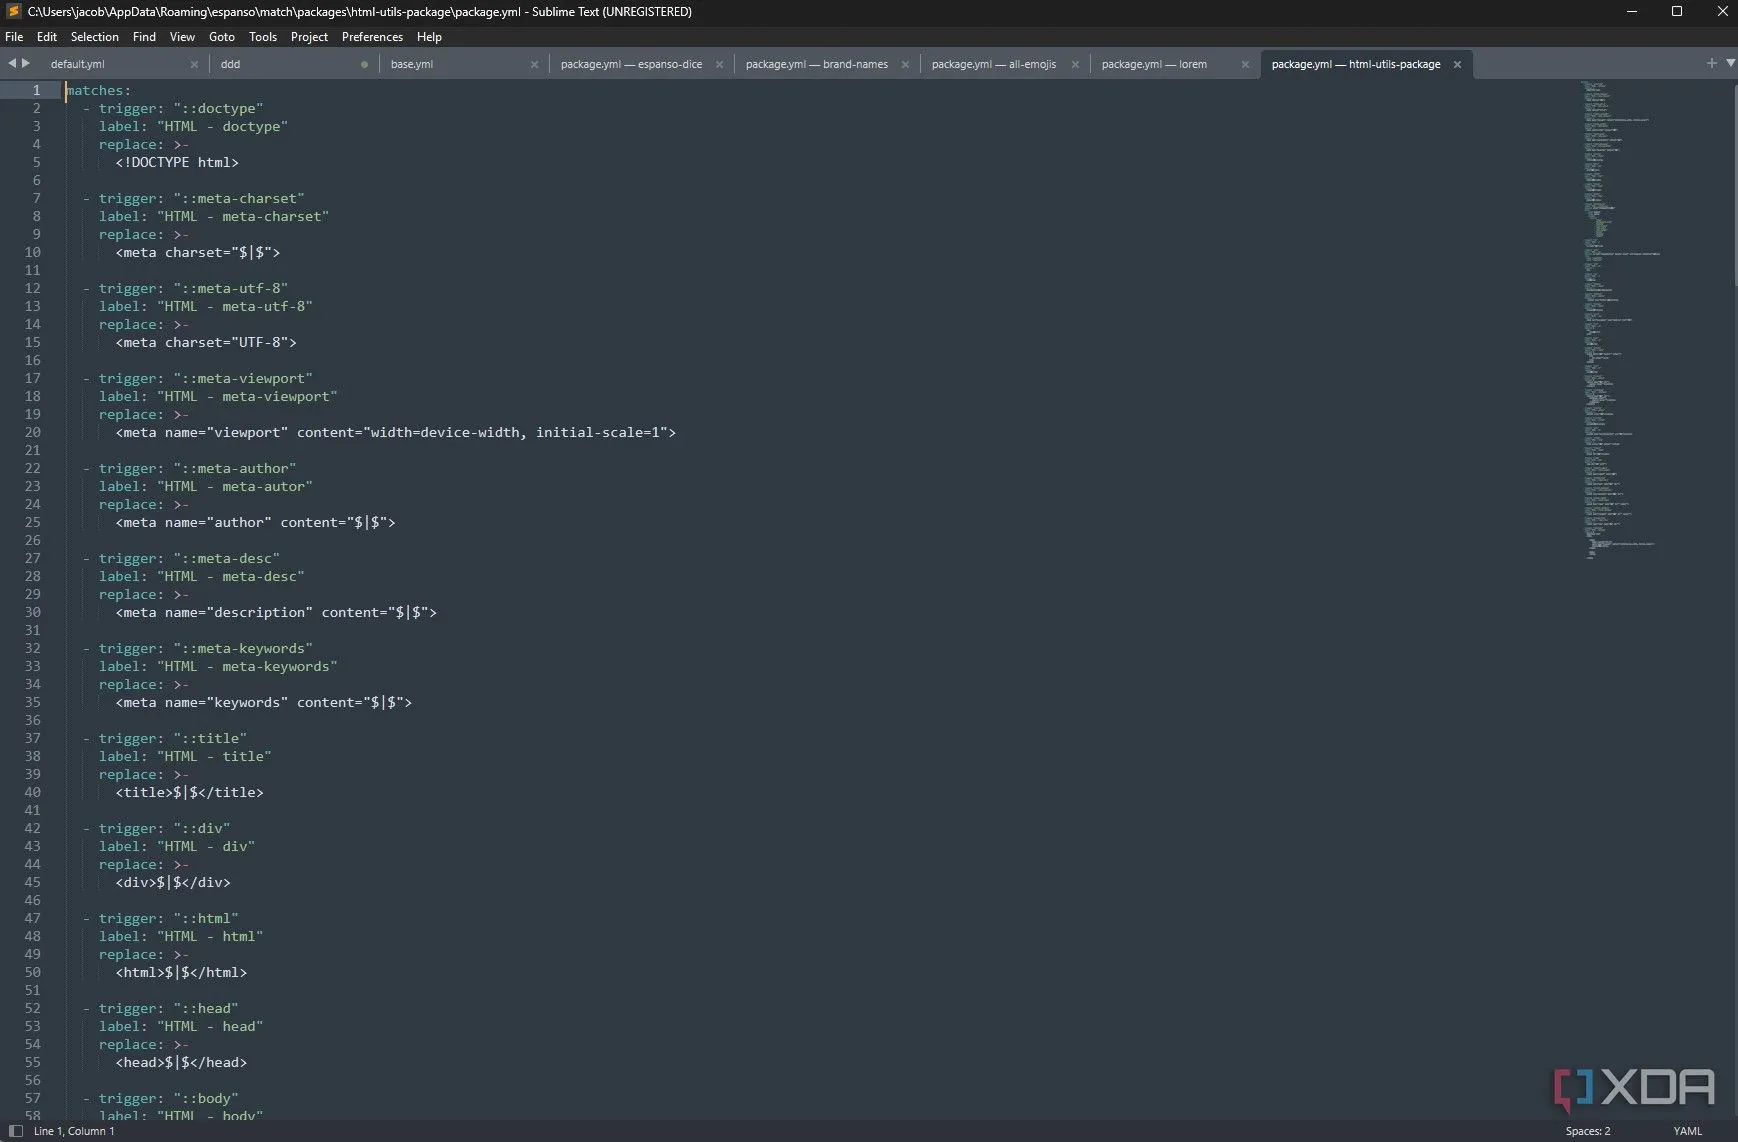Close the espanso-dice package.yml tab
Image resolution: width=1738 pixels, height=1142 pixels.
pos(719,64)
